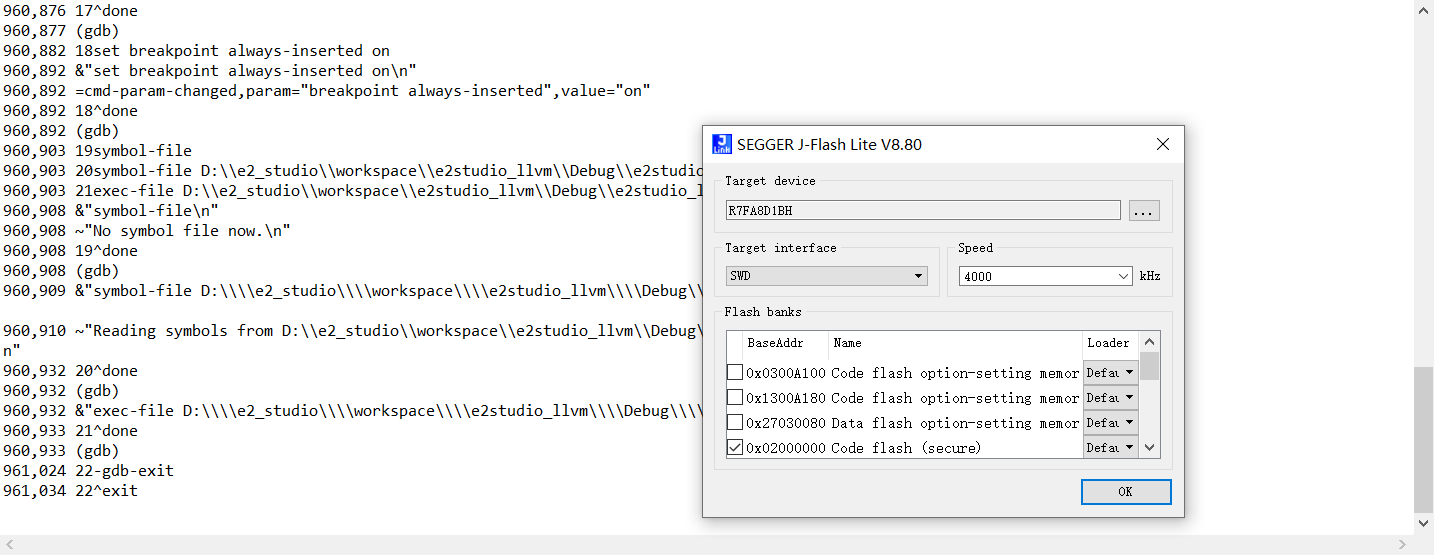Image resolution: width=1434 pixels, height=555 pixels.
Task: Click the '21^done' console line
Action: (x=70, y=431)
